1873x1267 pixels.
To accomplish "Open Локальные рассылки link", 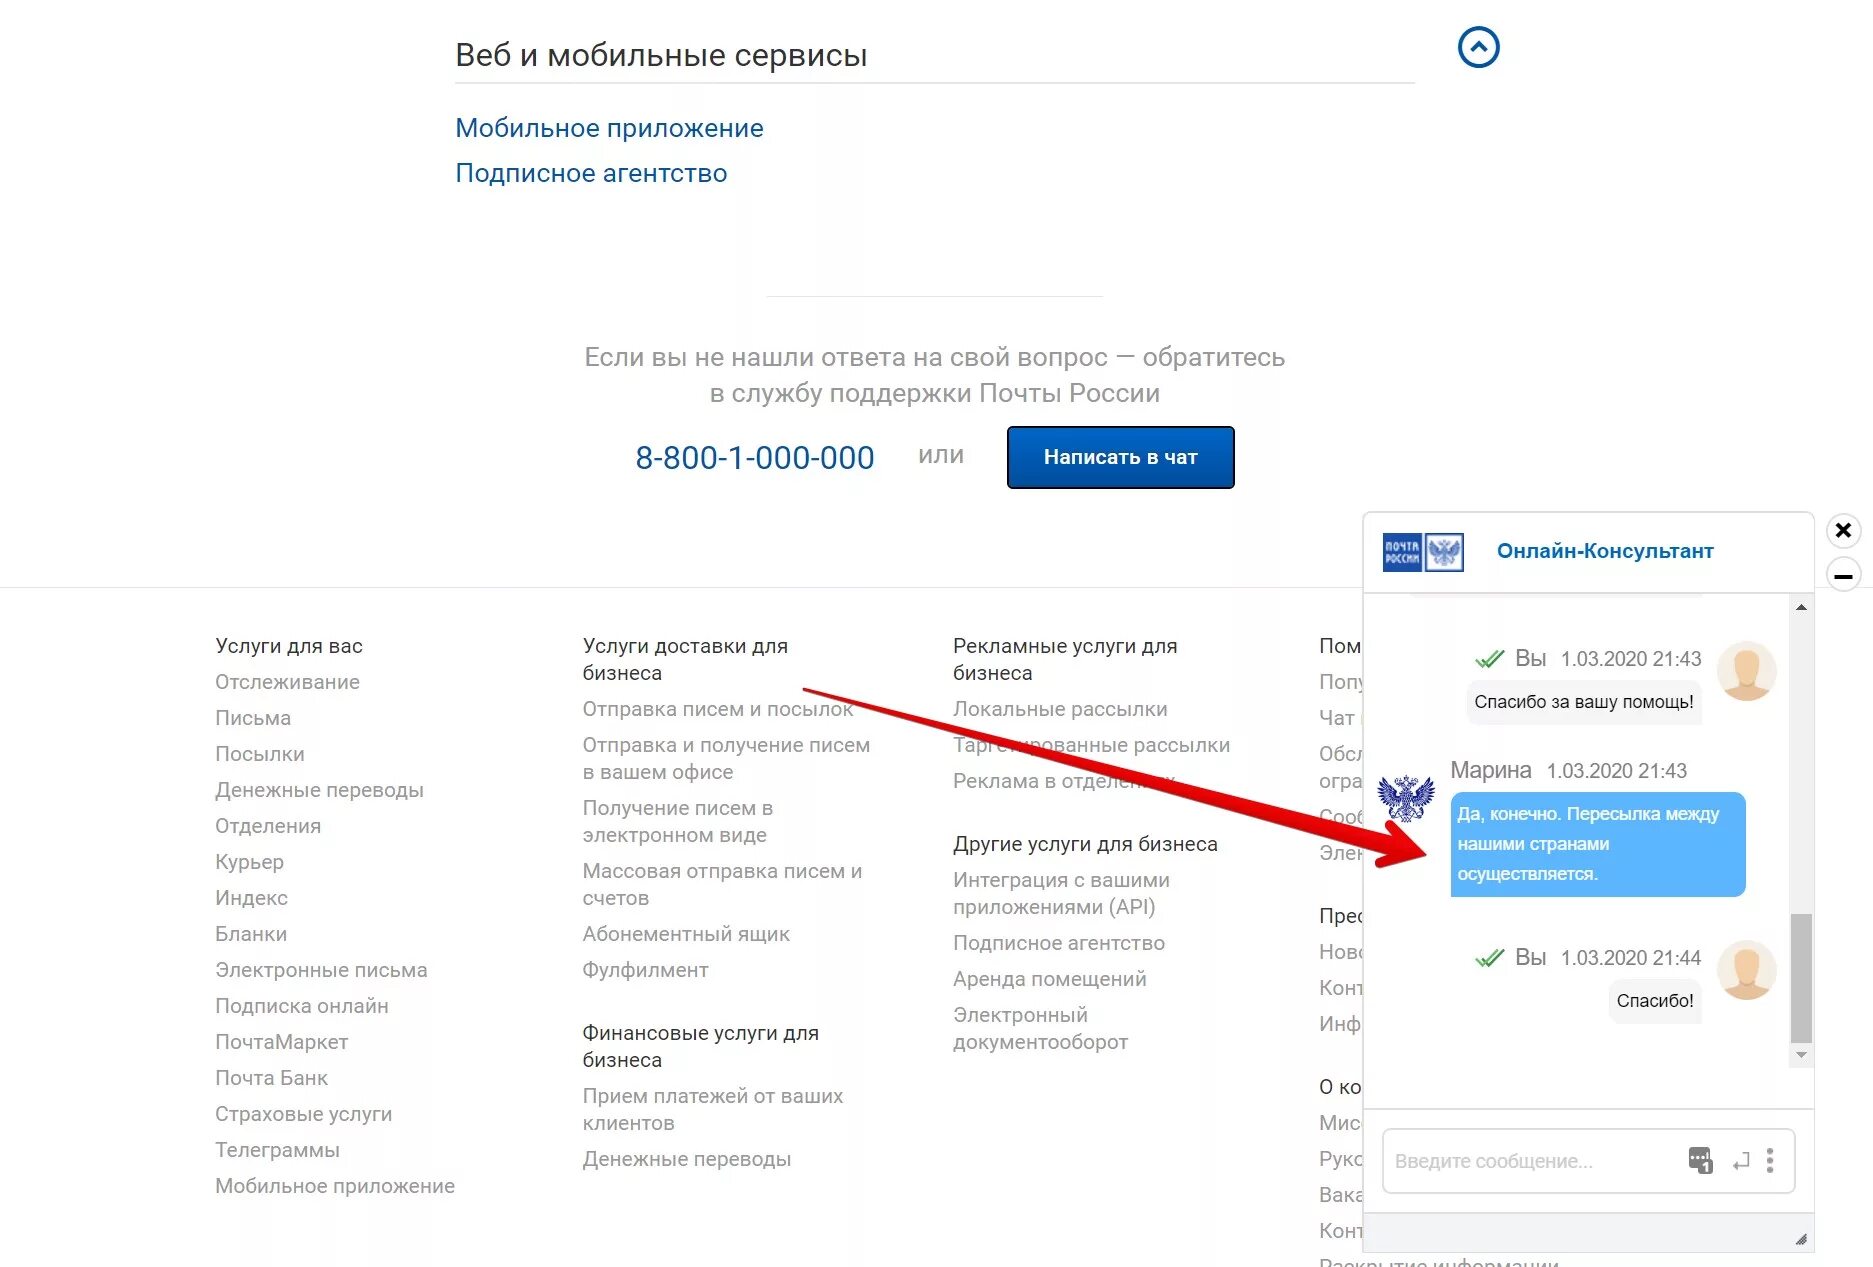I will tap(1060, 709).
